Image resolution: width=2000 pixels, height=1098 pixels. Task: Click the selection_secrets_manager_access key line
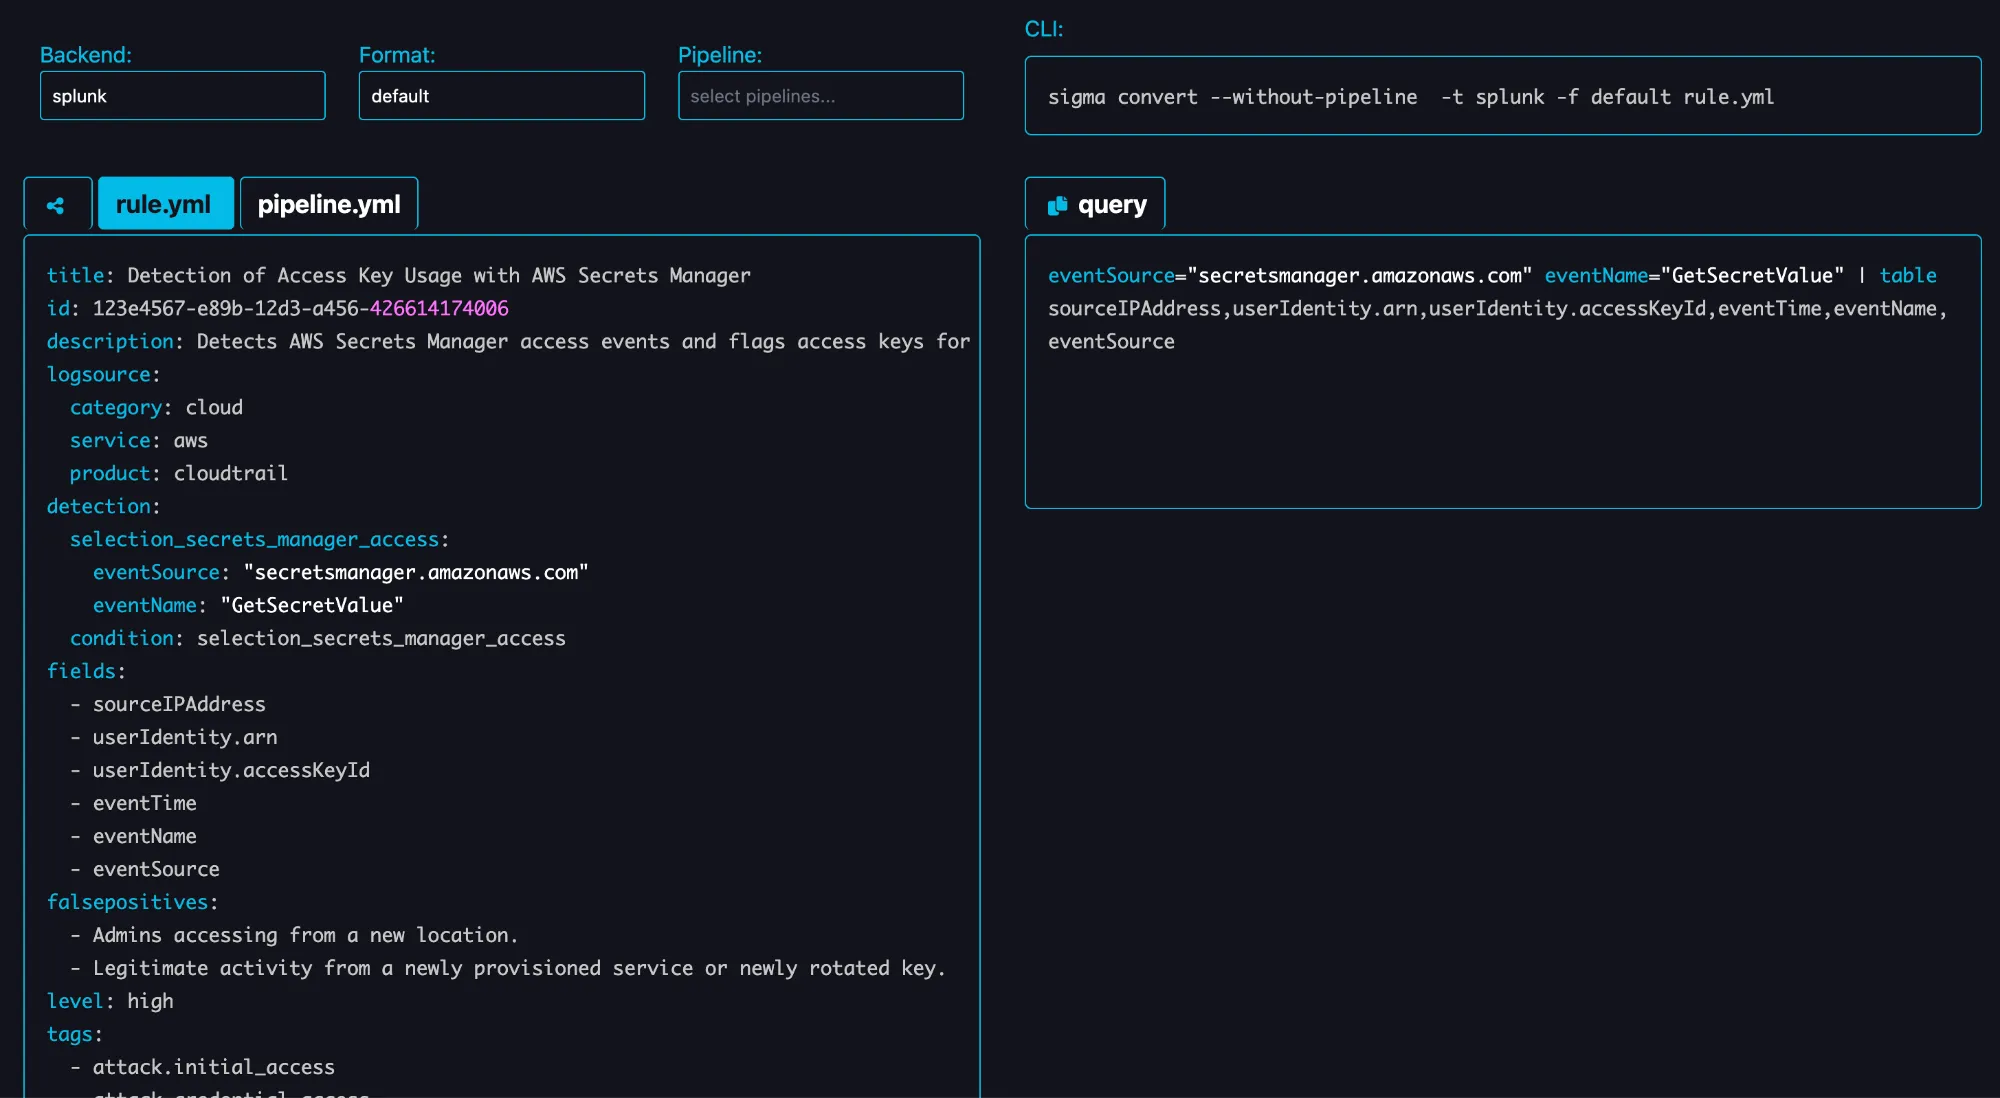[x=259, y=539]
